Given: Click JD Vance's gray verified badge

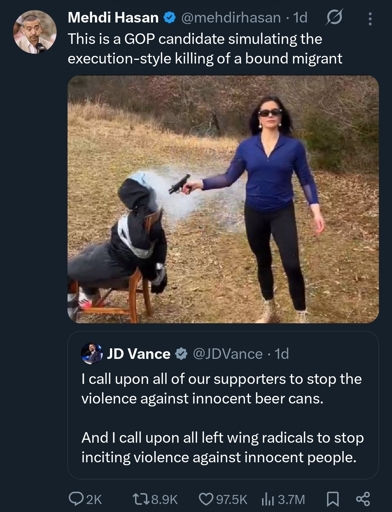Looking at the screenshot, I should pyautogui.click(x=181, y=354).
